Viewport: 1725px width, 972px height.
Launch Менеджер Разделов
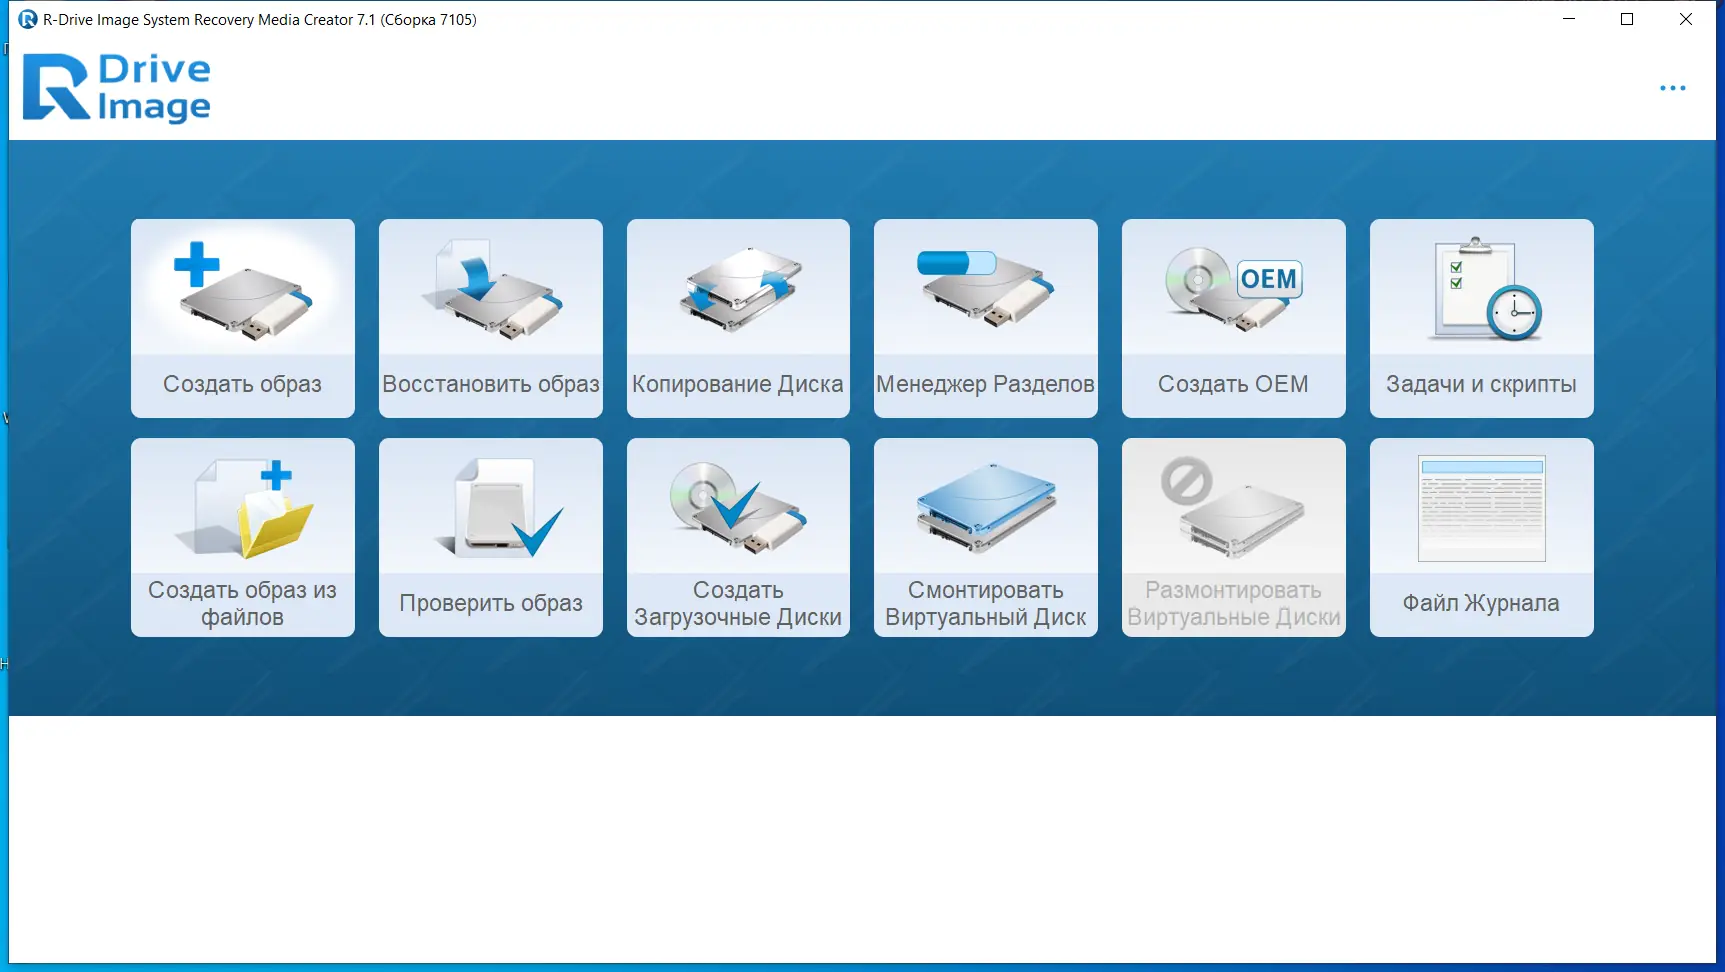click(985, 318)
